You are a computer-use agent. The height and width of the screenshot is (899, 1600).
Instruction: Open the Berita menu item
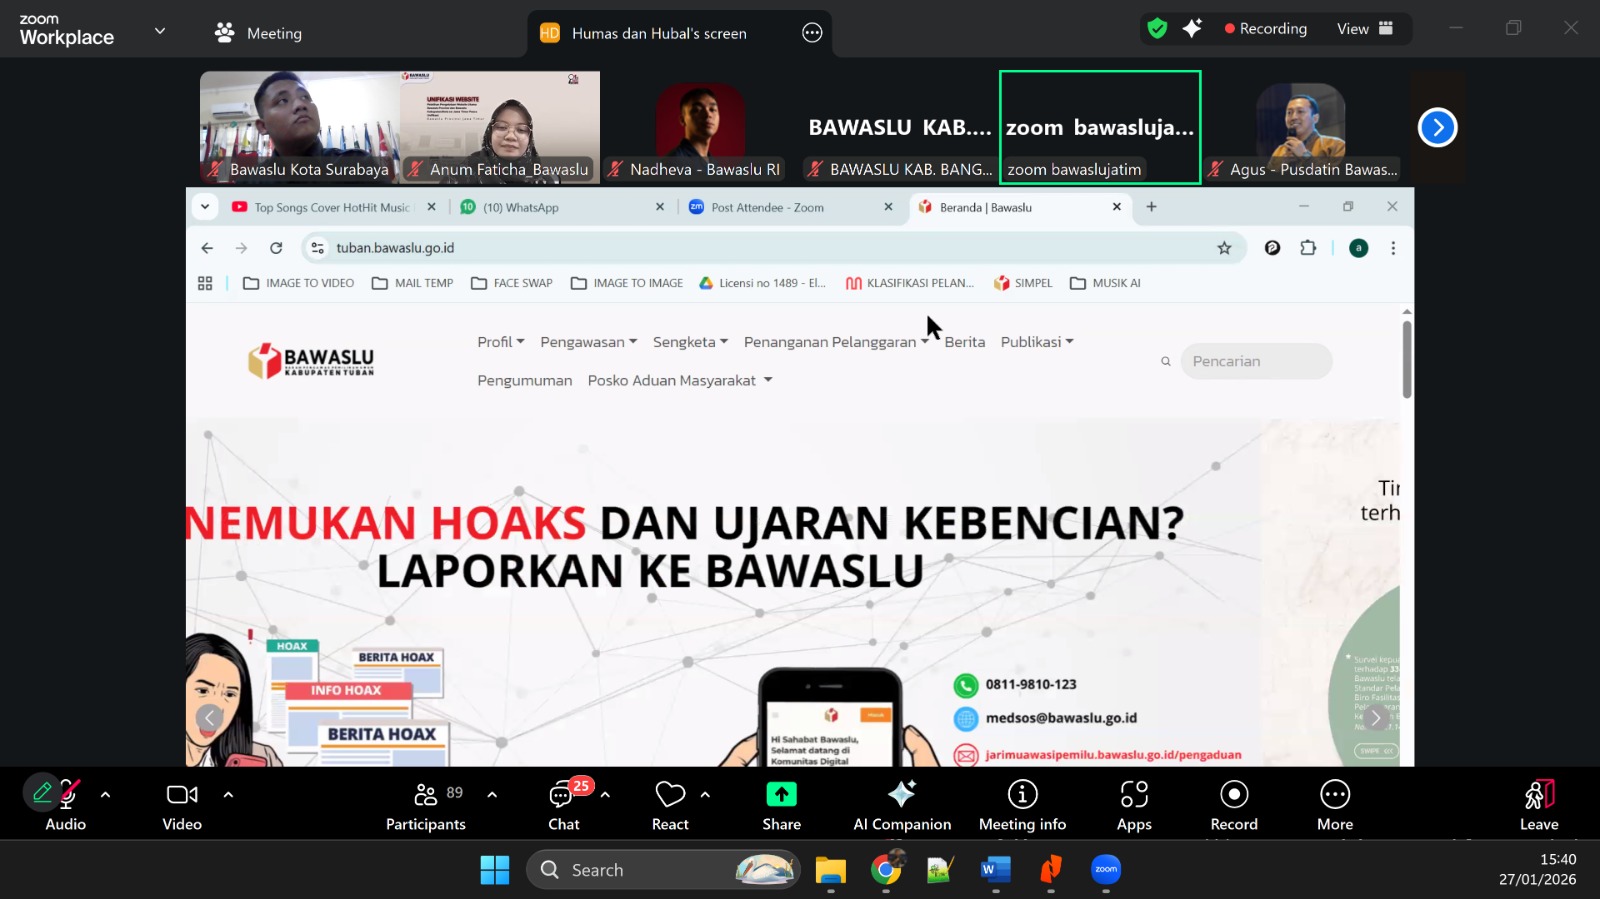click(x=964, y=342)
